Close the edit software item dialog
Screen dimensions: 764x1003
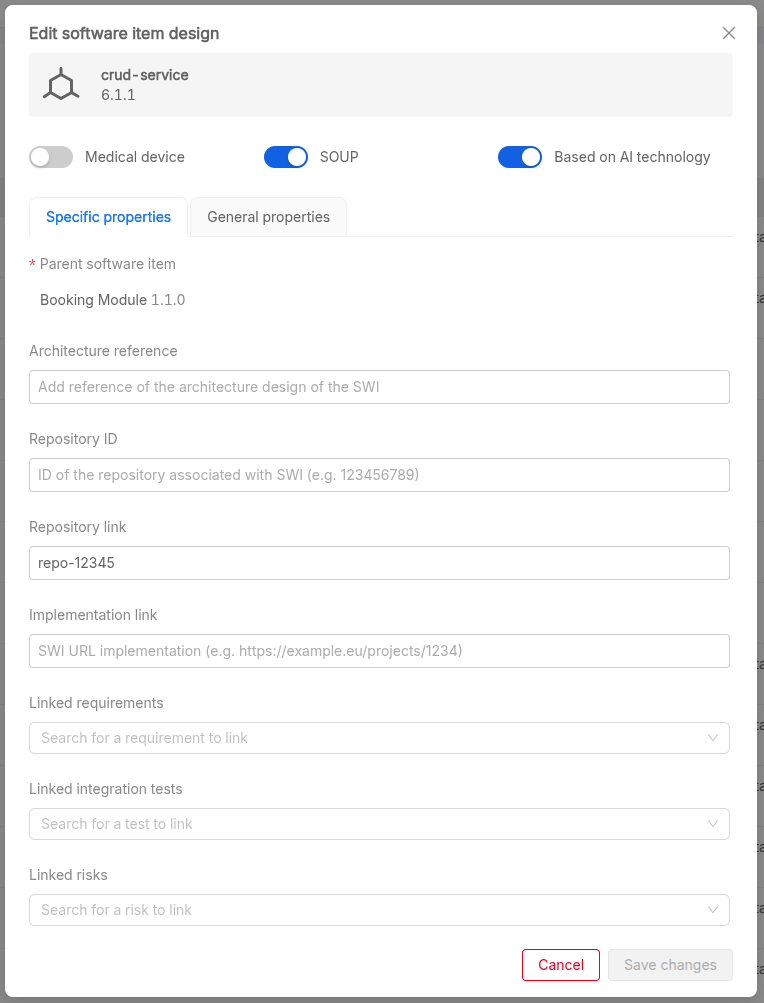729,33
